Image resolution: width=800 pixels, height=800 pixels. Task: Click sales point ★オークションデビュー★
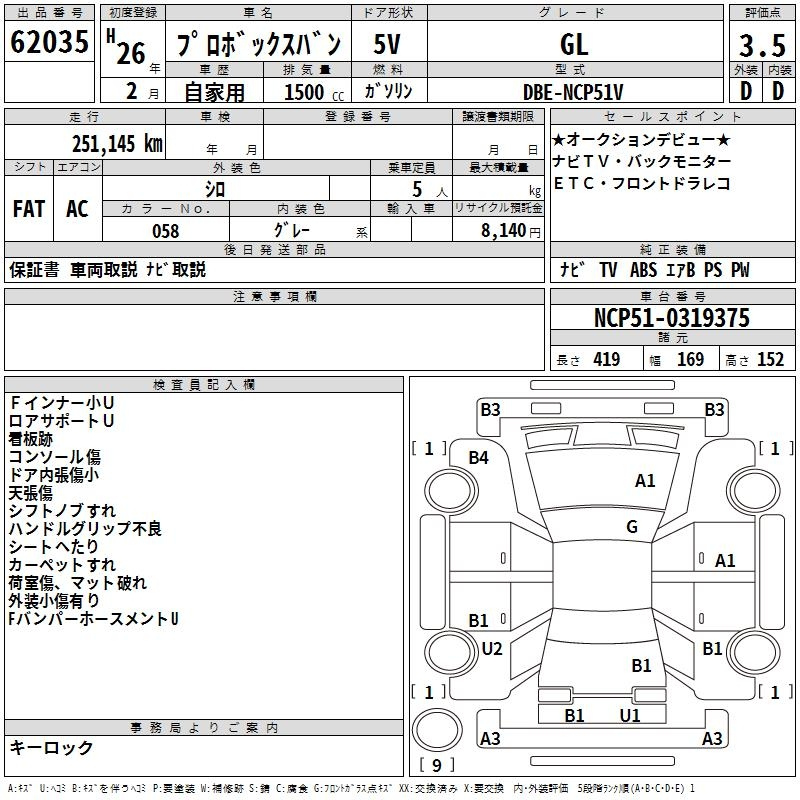point(641,139)
